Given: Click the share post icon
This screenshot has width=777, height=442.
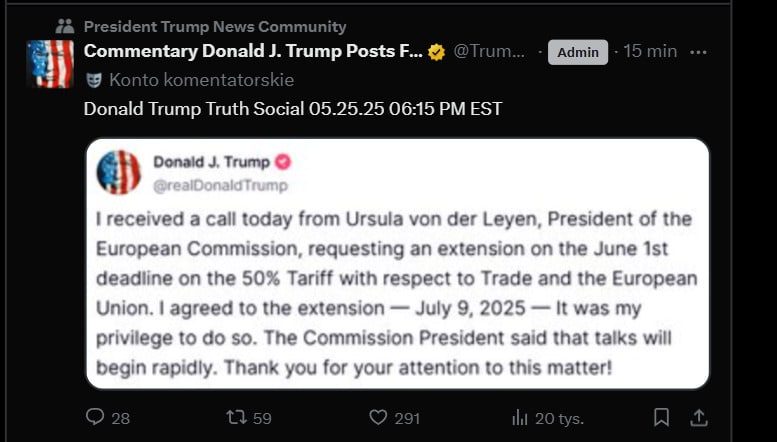Looking at the screenshot, I should pyautogui.click(x=699, y=417).
